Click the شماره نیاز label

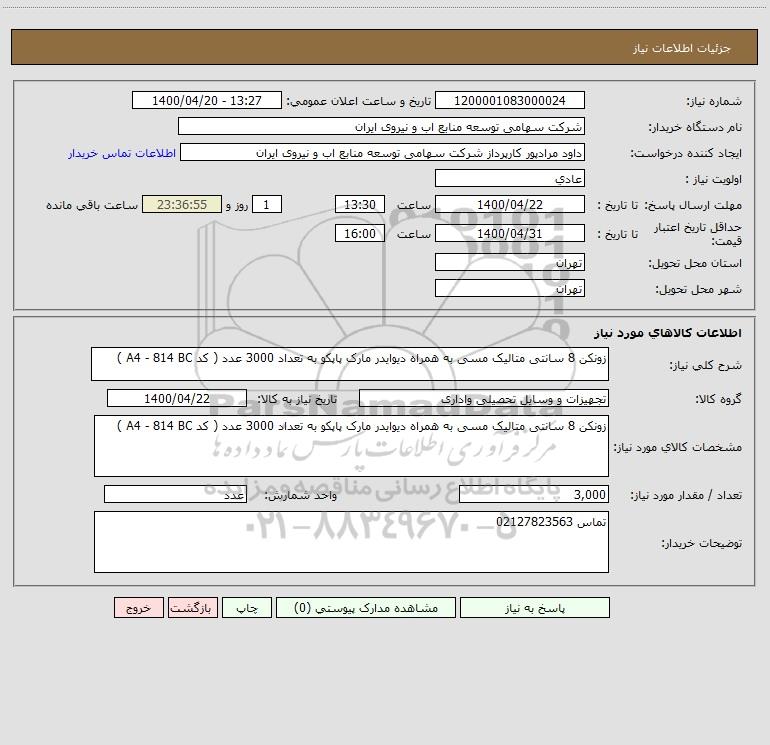714,101
